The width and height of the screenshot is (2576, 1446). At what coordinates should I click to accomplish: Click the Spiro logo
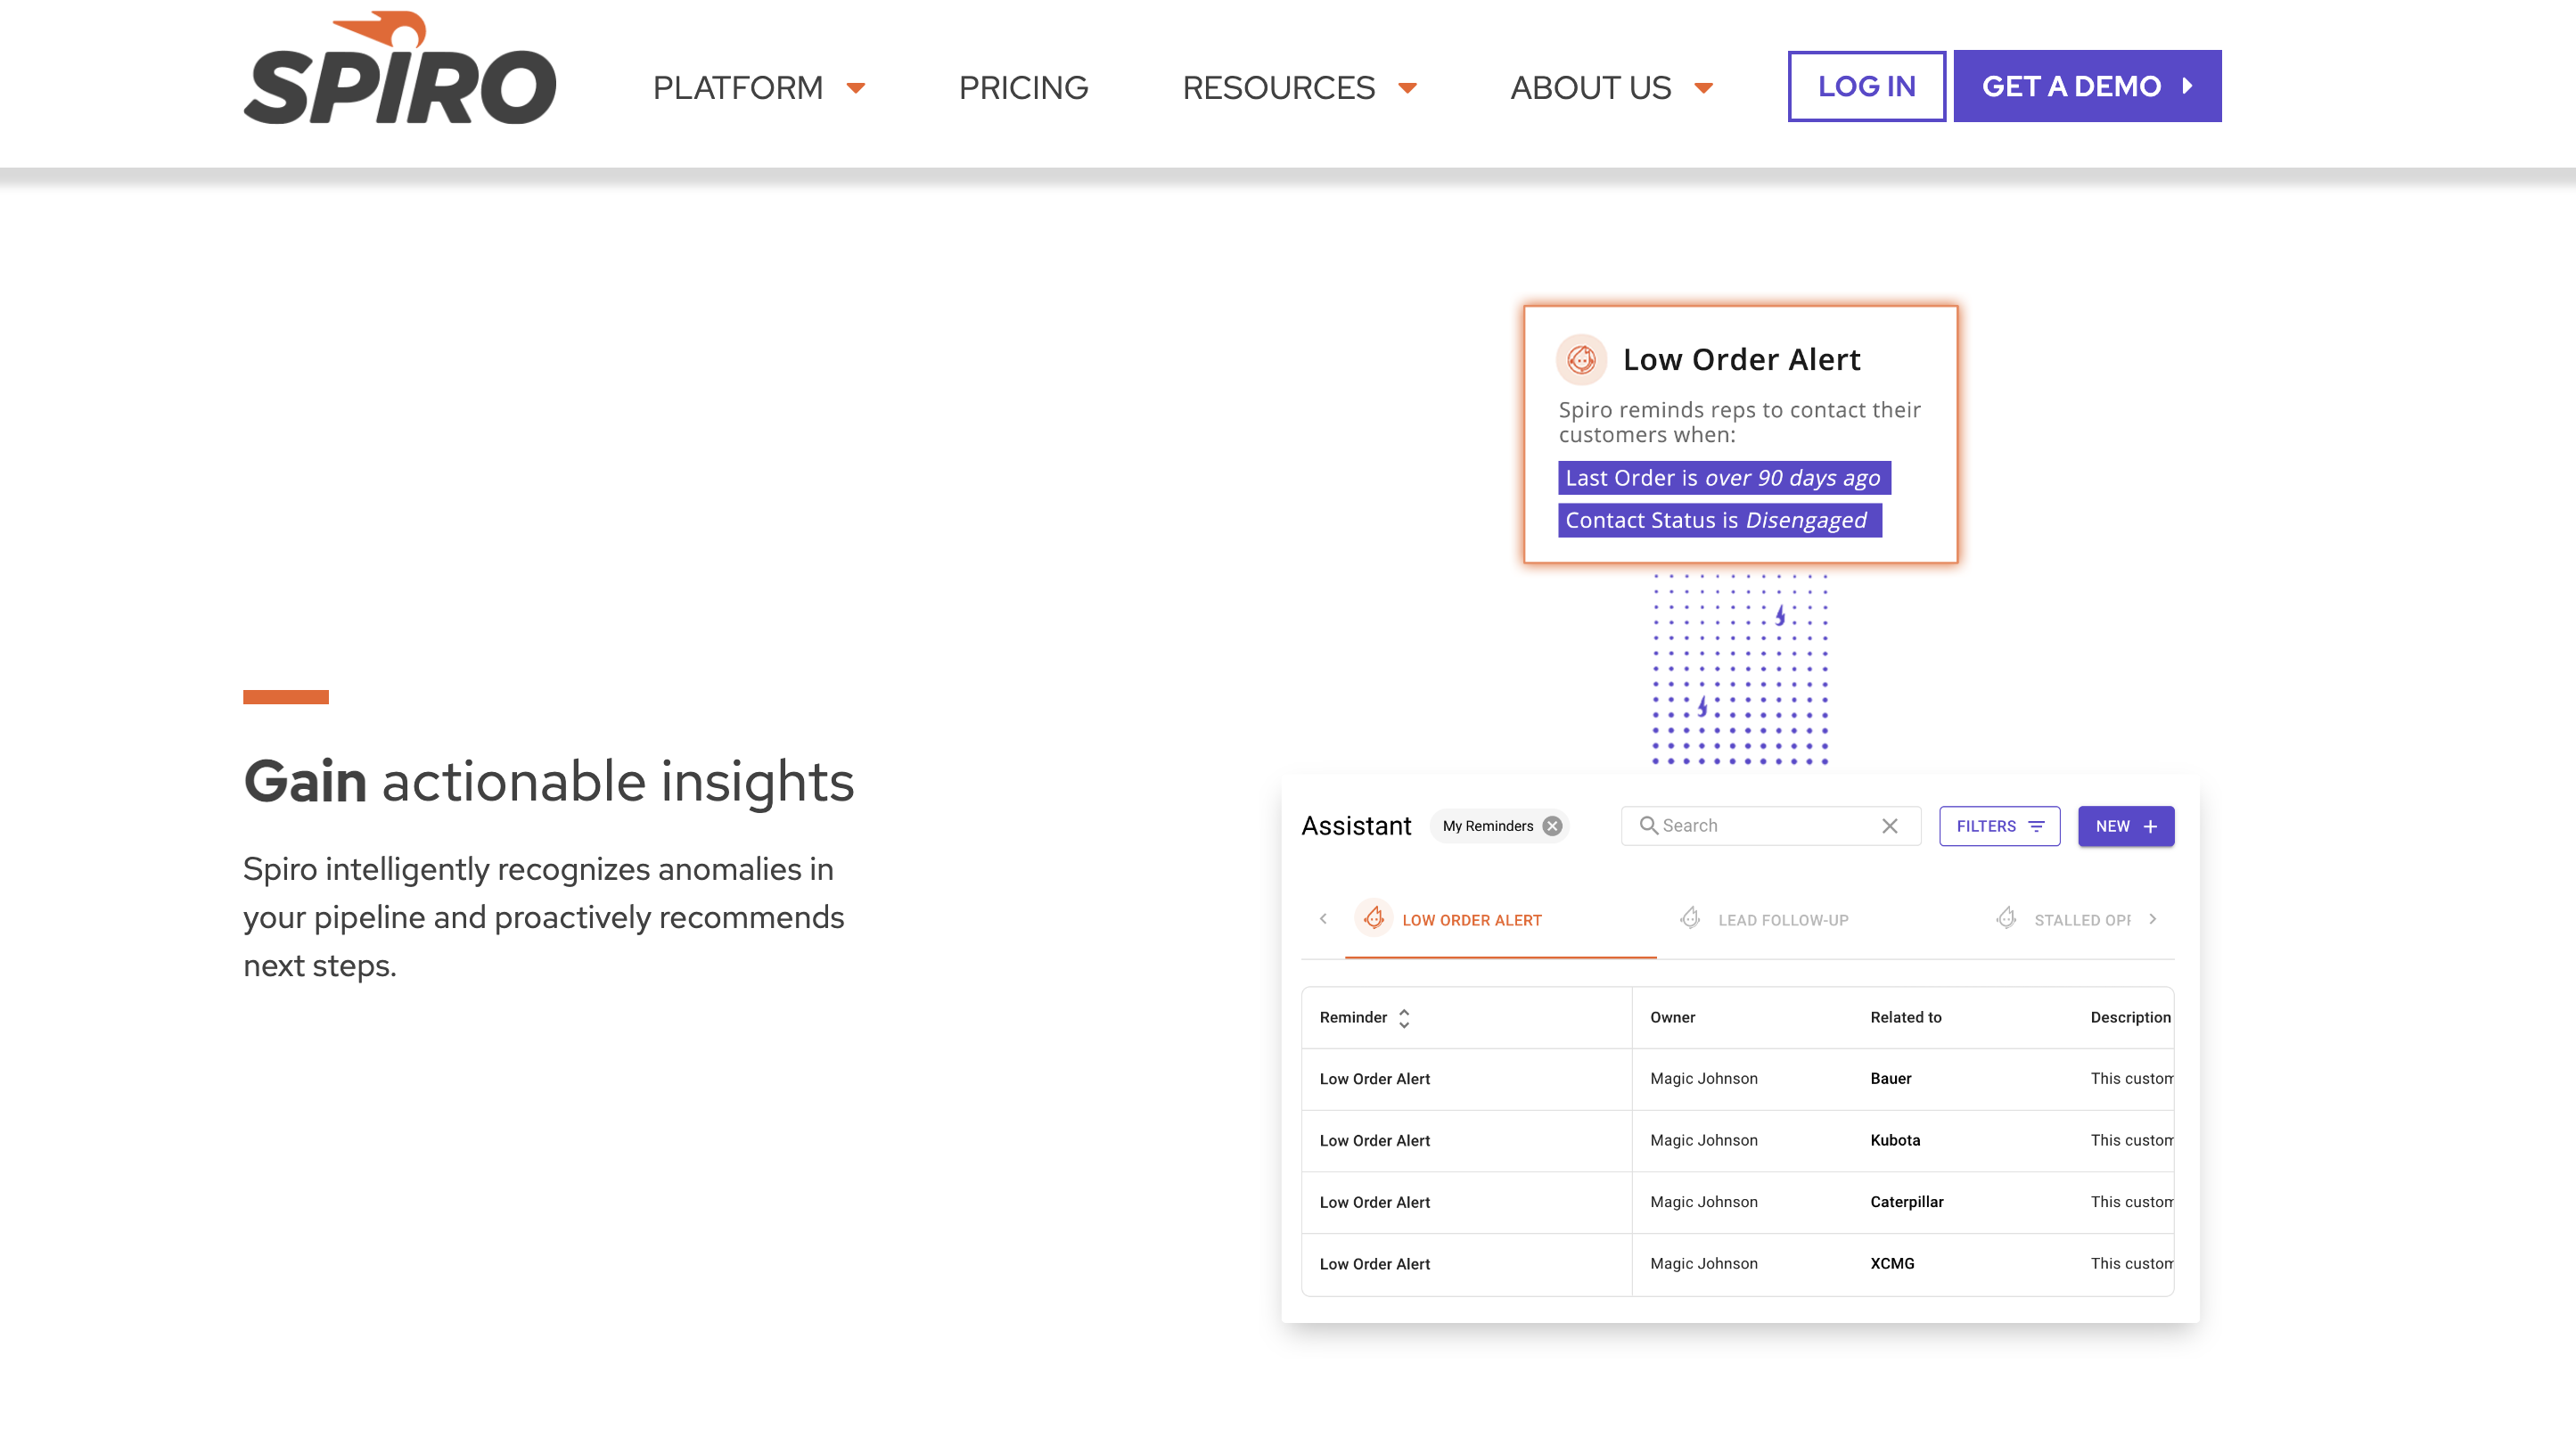399,68
